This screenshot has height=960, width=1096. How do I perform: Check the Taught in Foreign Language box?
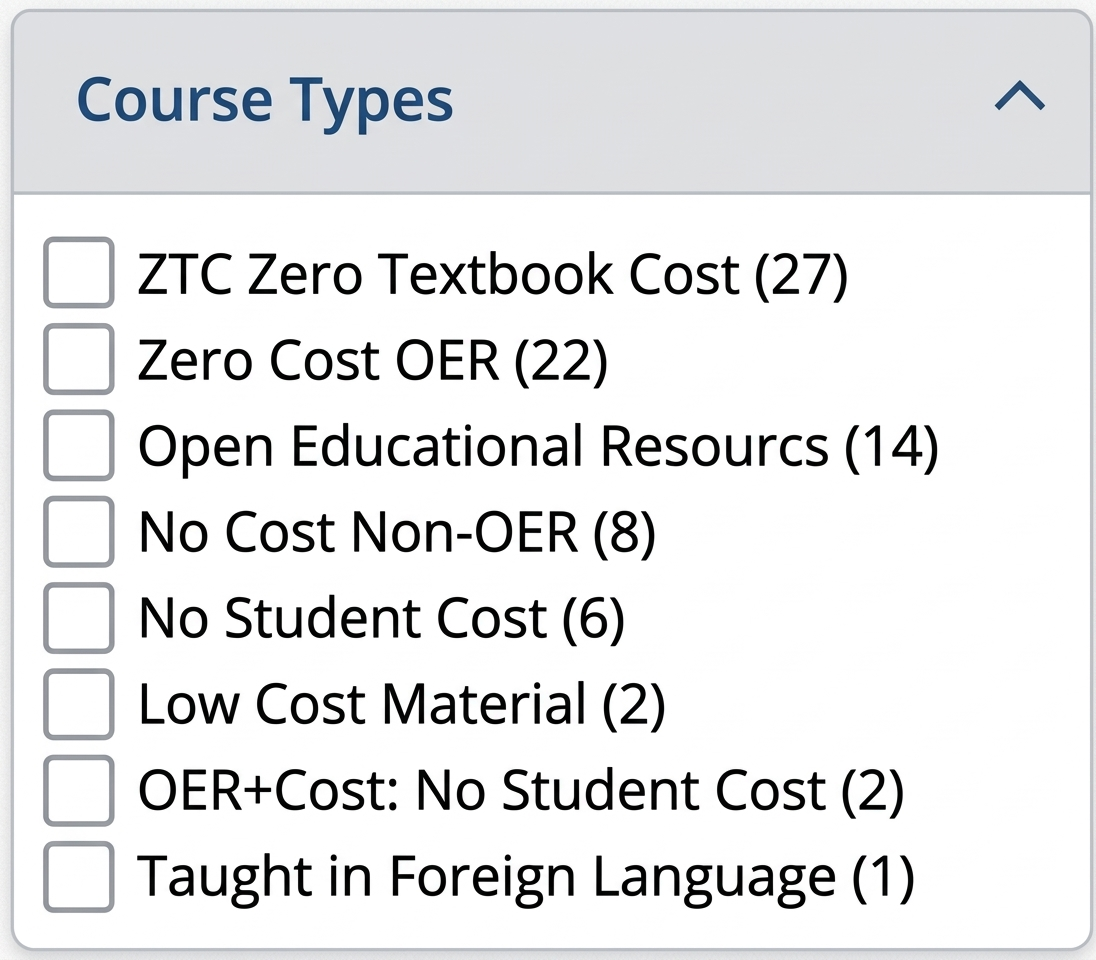coord(78,876)
